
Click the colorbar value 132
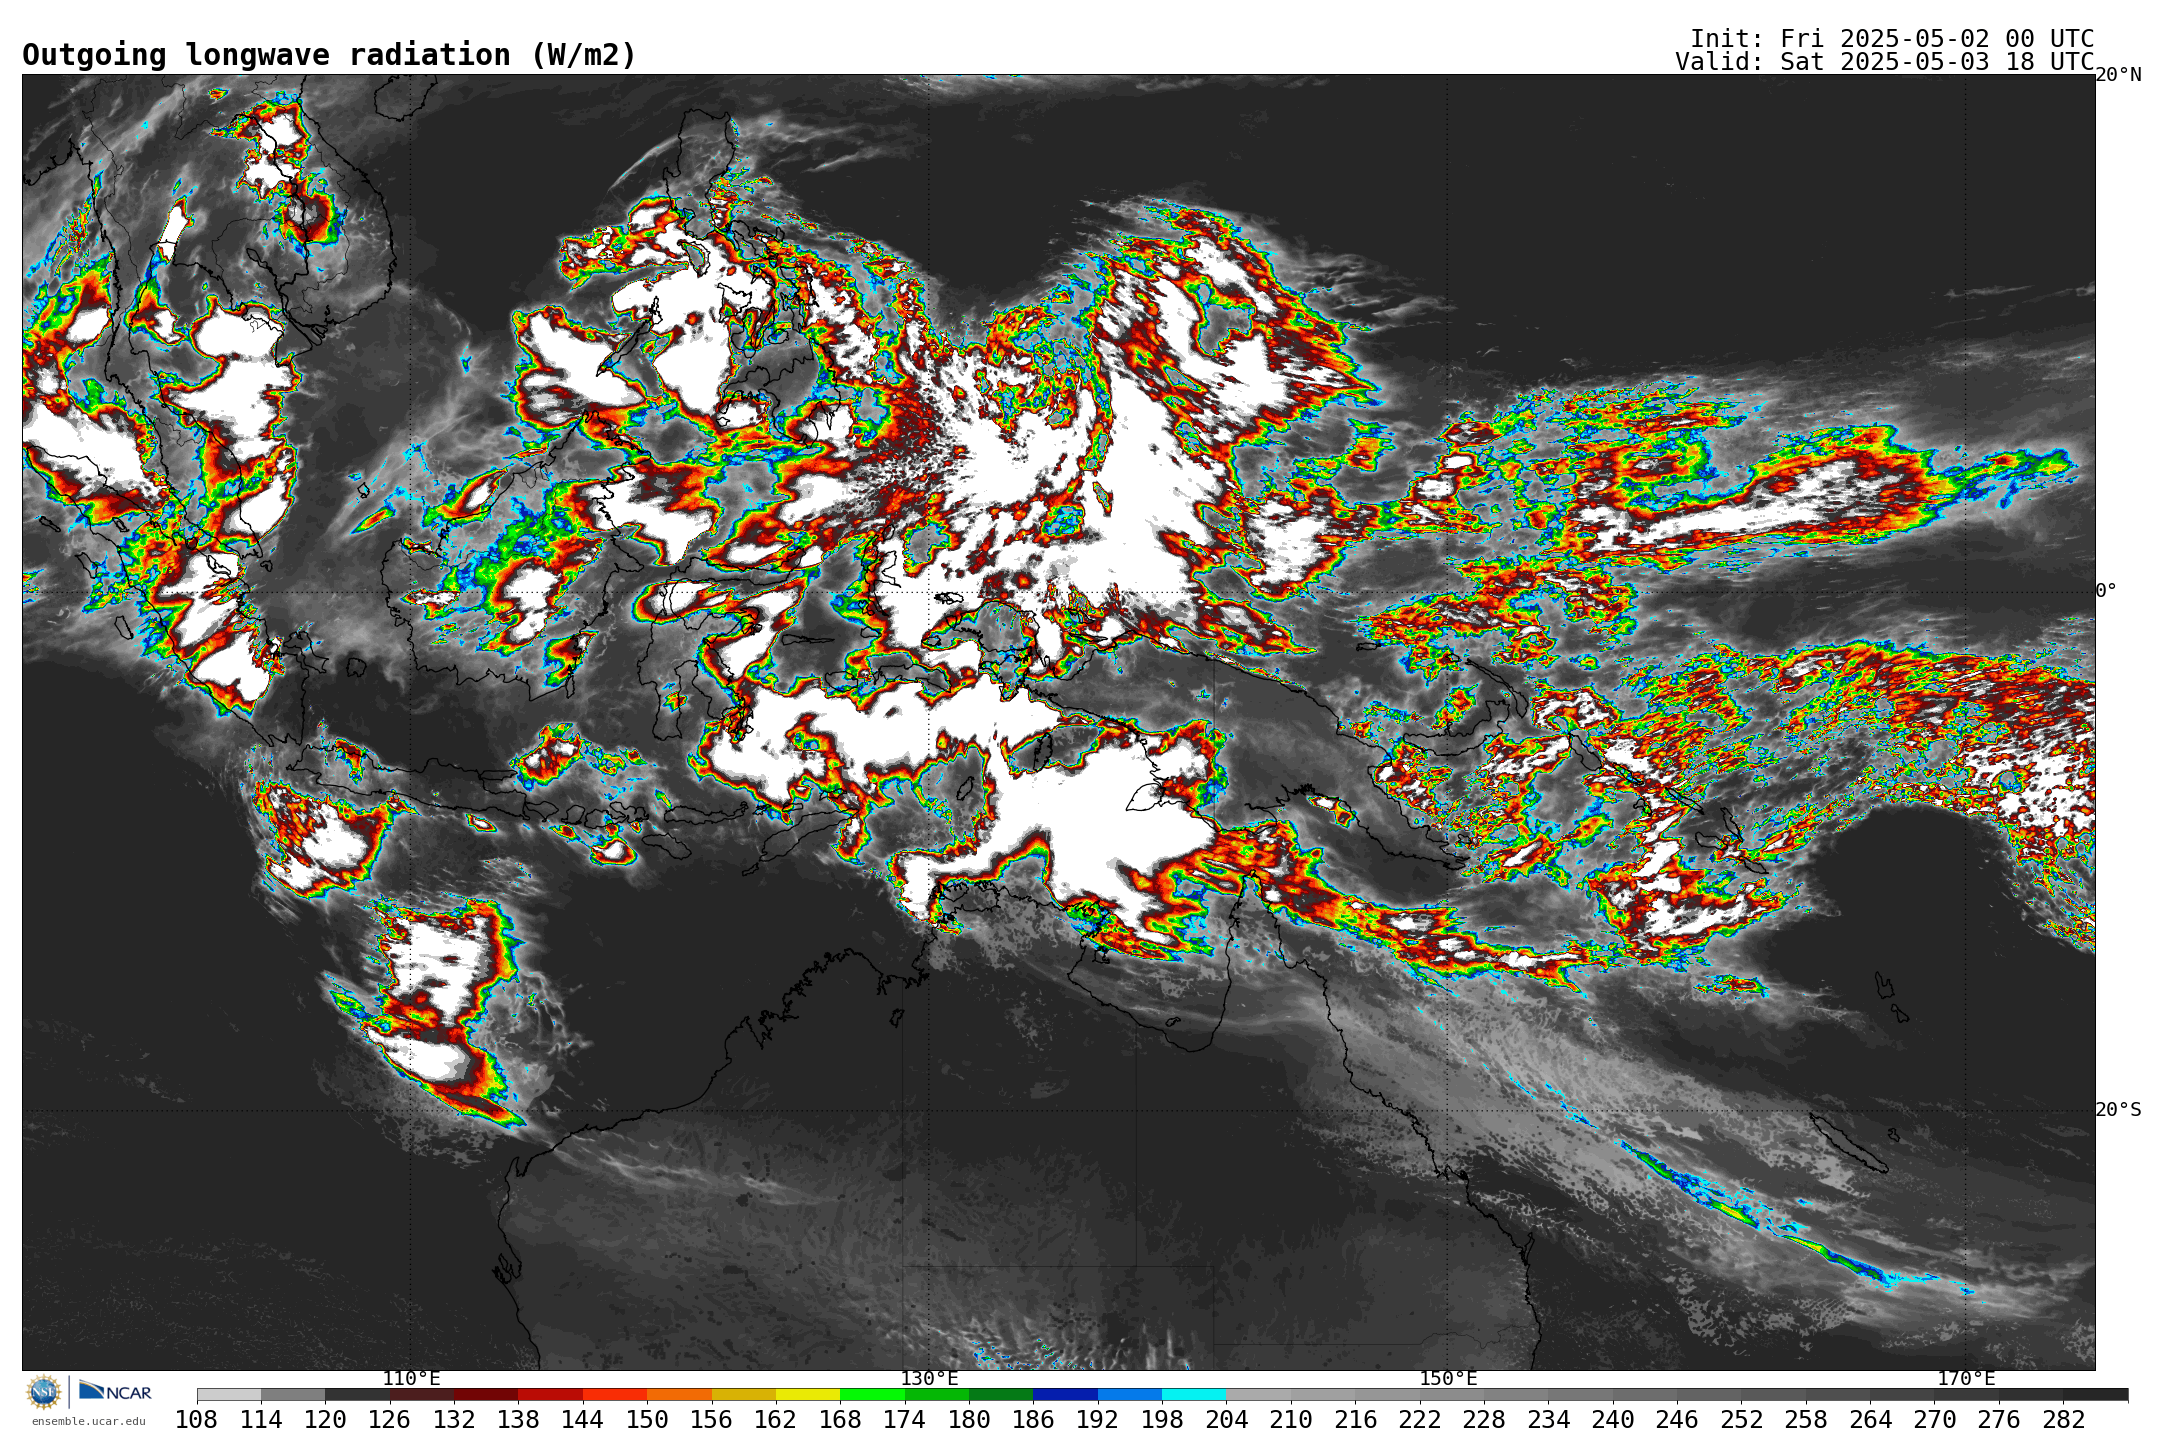[x=454, y=1420]
